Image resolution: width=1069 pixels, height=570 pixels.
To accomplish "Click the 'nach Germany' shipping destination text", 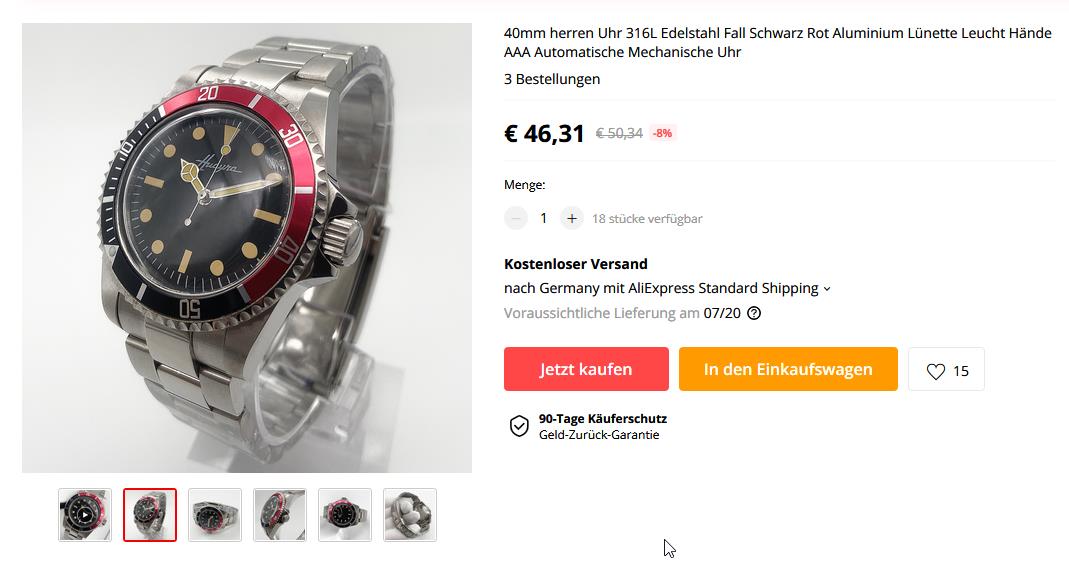I will click(x=552, y=288).
